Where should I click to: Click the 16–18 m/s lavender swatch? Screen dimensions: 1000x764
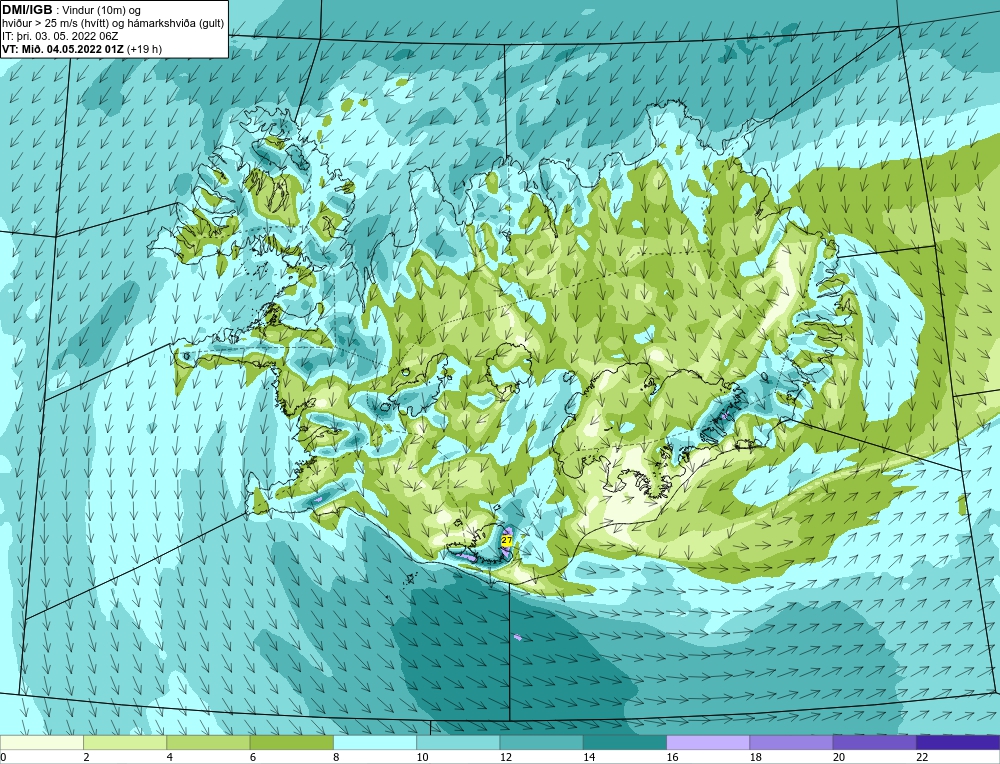[708, 742]
